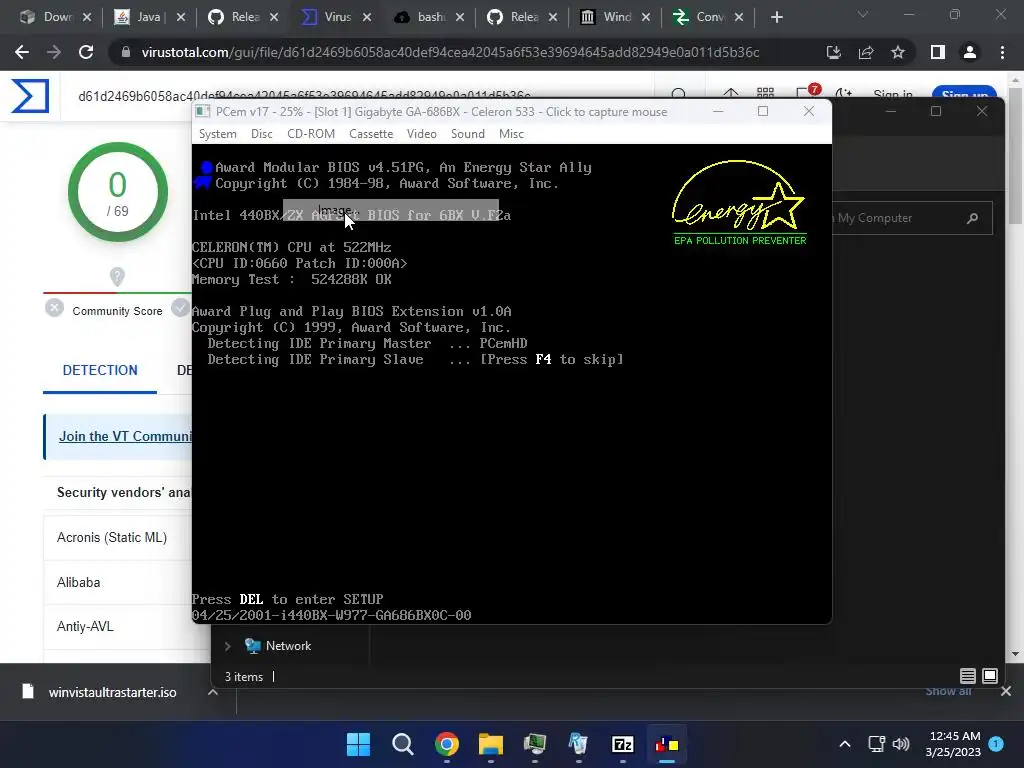Image resolution: width=1024 pixels, height=768 pixels.
Task: Open the Video menu in PCem
Action: coord(421,134)
